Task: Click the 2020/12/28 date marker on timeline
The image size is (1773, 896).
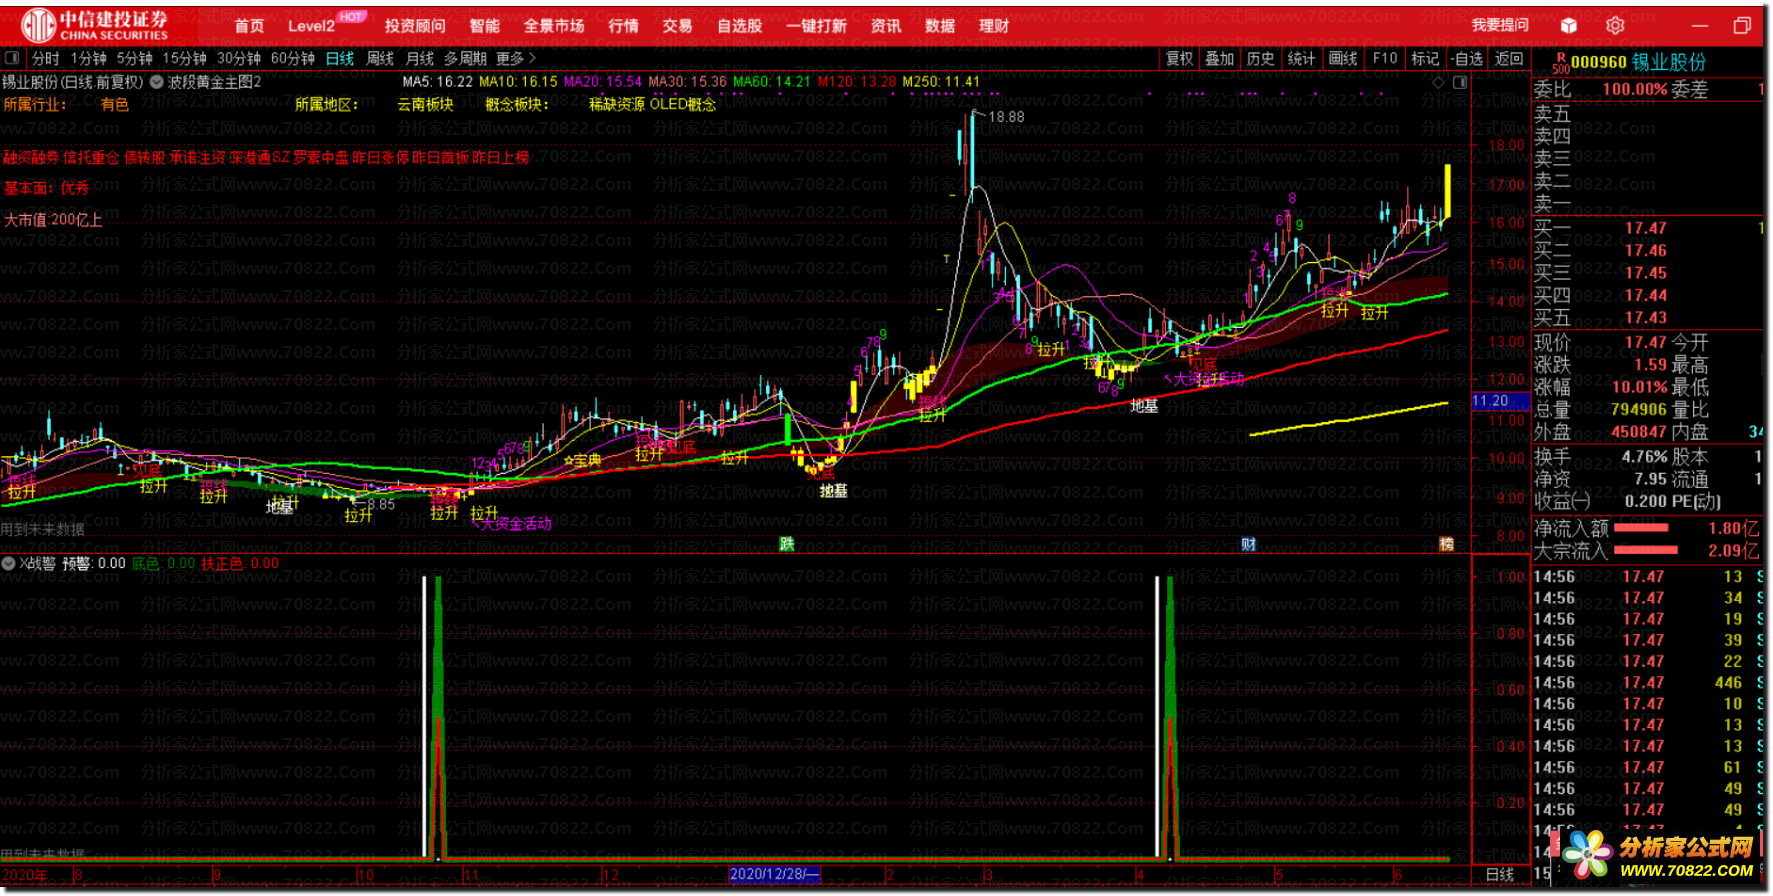Action: [x=775, y=874]
